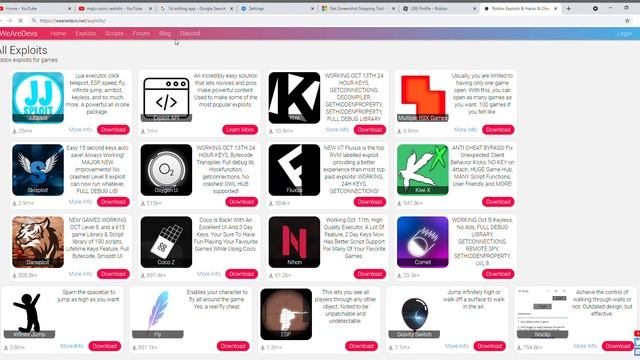The image size is (640, 360).
Task: Select the Comet purple icon
Action: (x=422, y=242)
